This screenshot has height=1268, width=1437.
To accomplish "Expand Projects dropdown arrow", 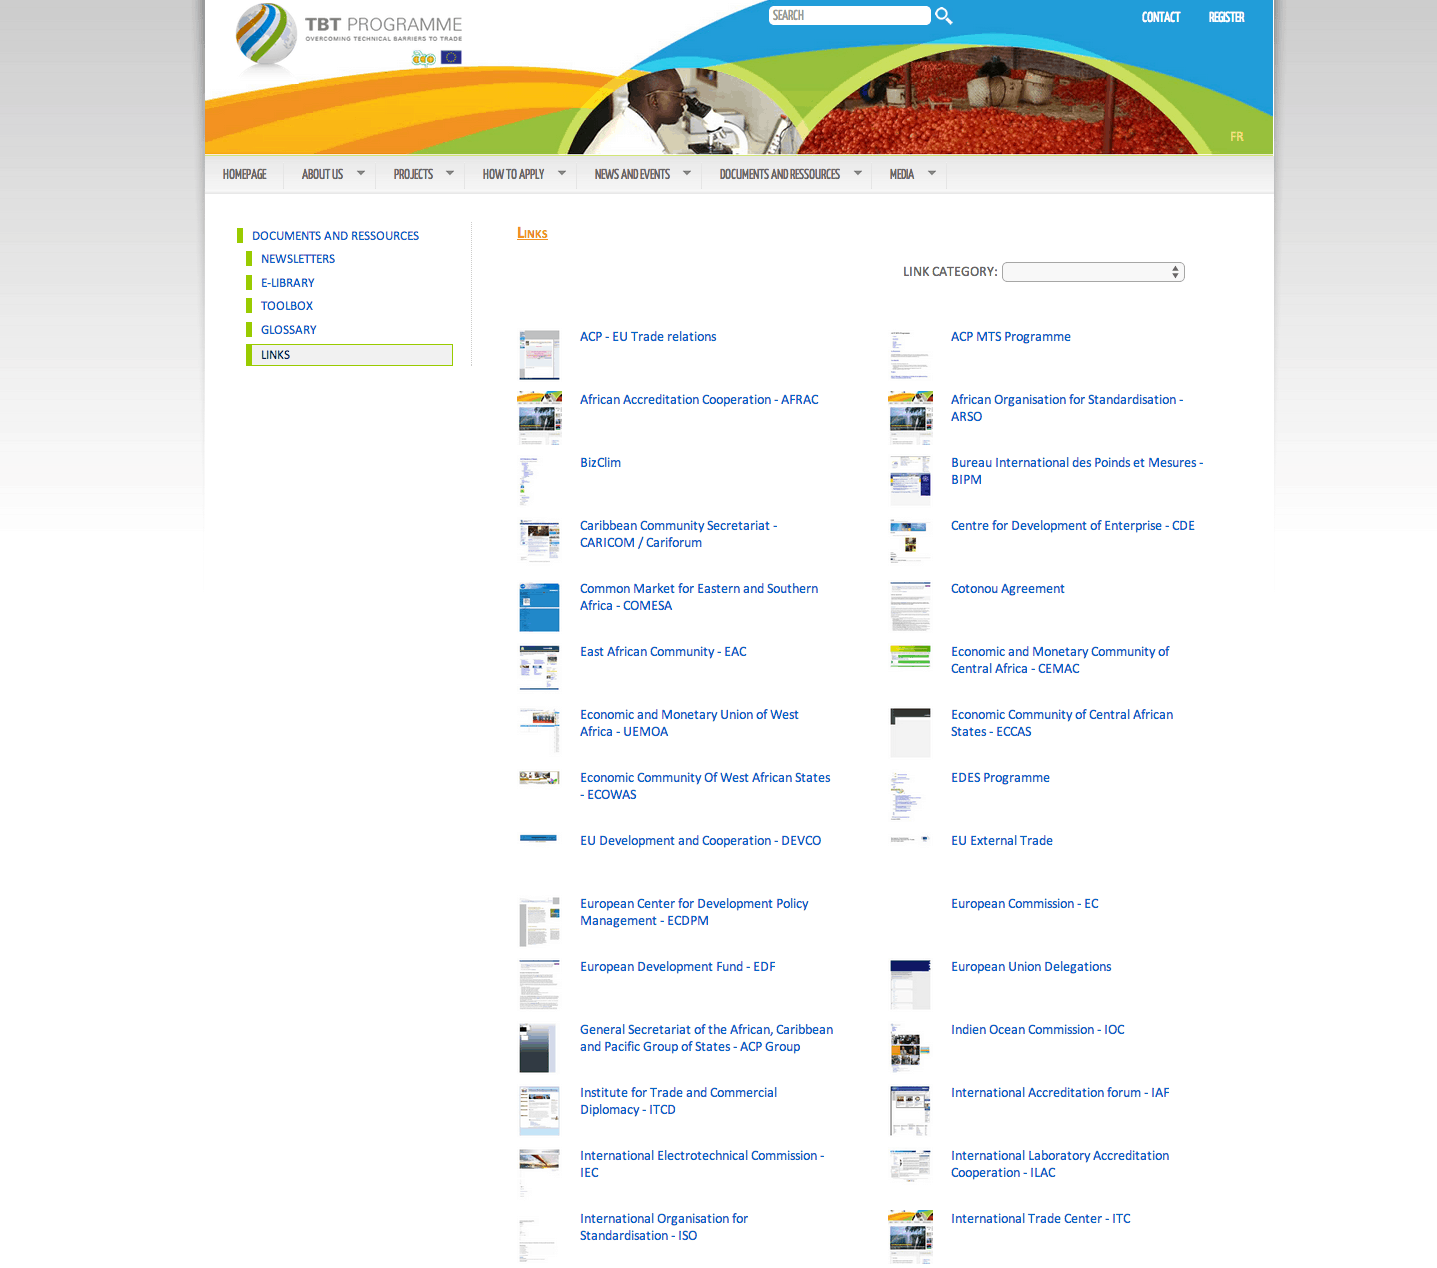I will pos(450,173).
